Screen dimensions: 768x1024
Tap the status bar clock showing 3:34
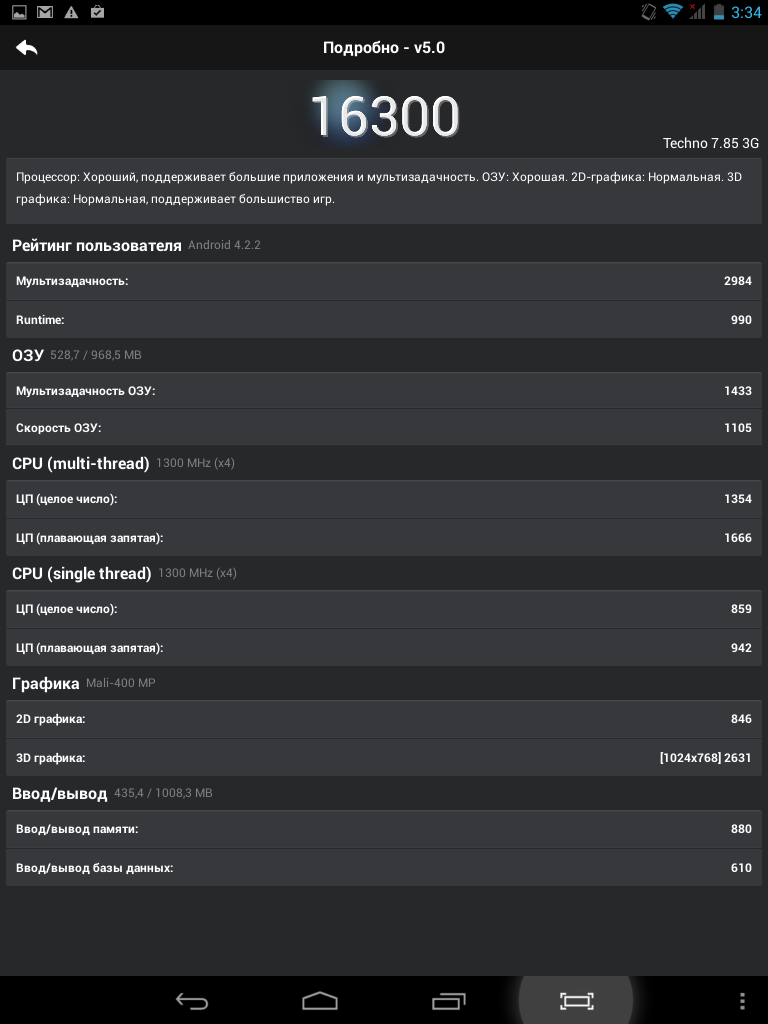pyautogui.click(x=746, y=12)
